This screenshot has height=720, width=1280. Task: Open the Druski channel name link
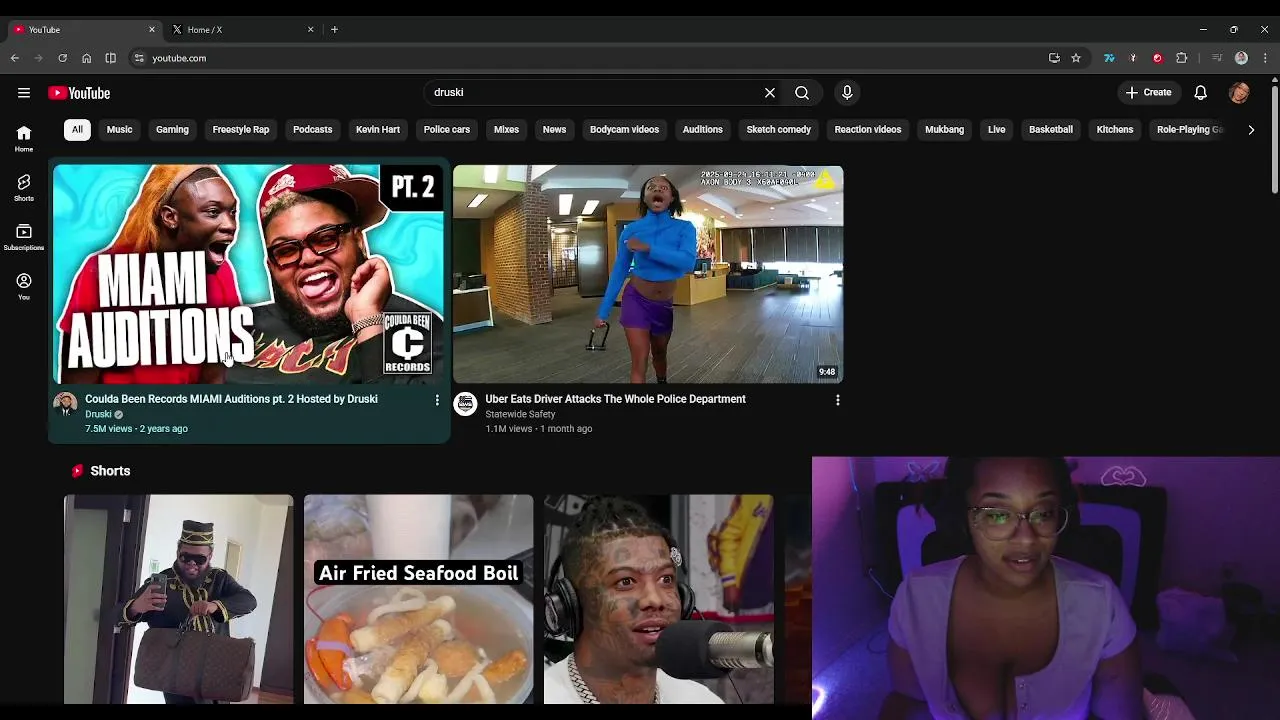(x=98, y=414)
